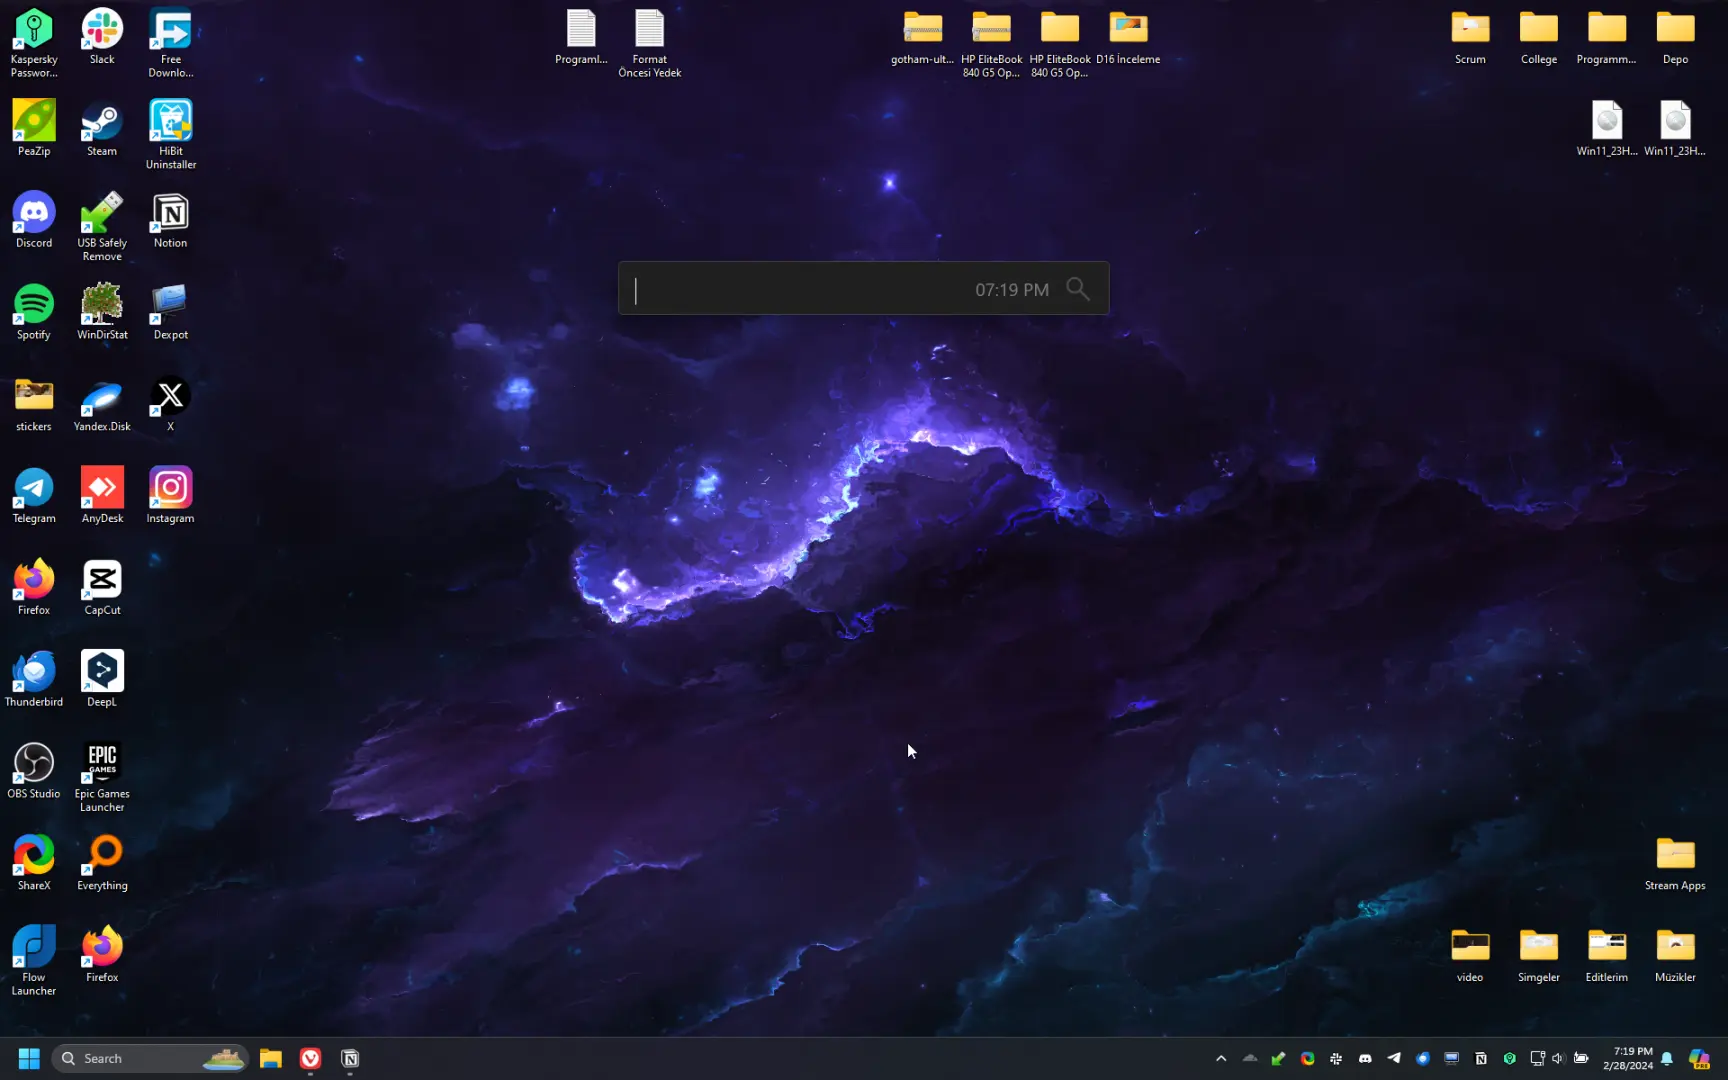The height and width of the screenshot is (1080, 1728).
Task: Open File Explorer from the taskbar
Action: [x=271, y=1058]
